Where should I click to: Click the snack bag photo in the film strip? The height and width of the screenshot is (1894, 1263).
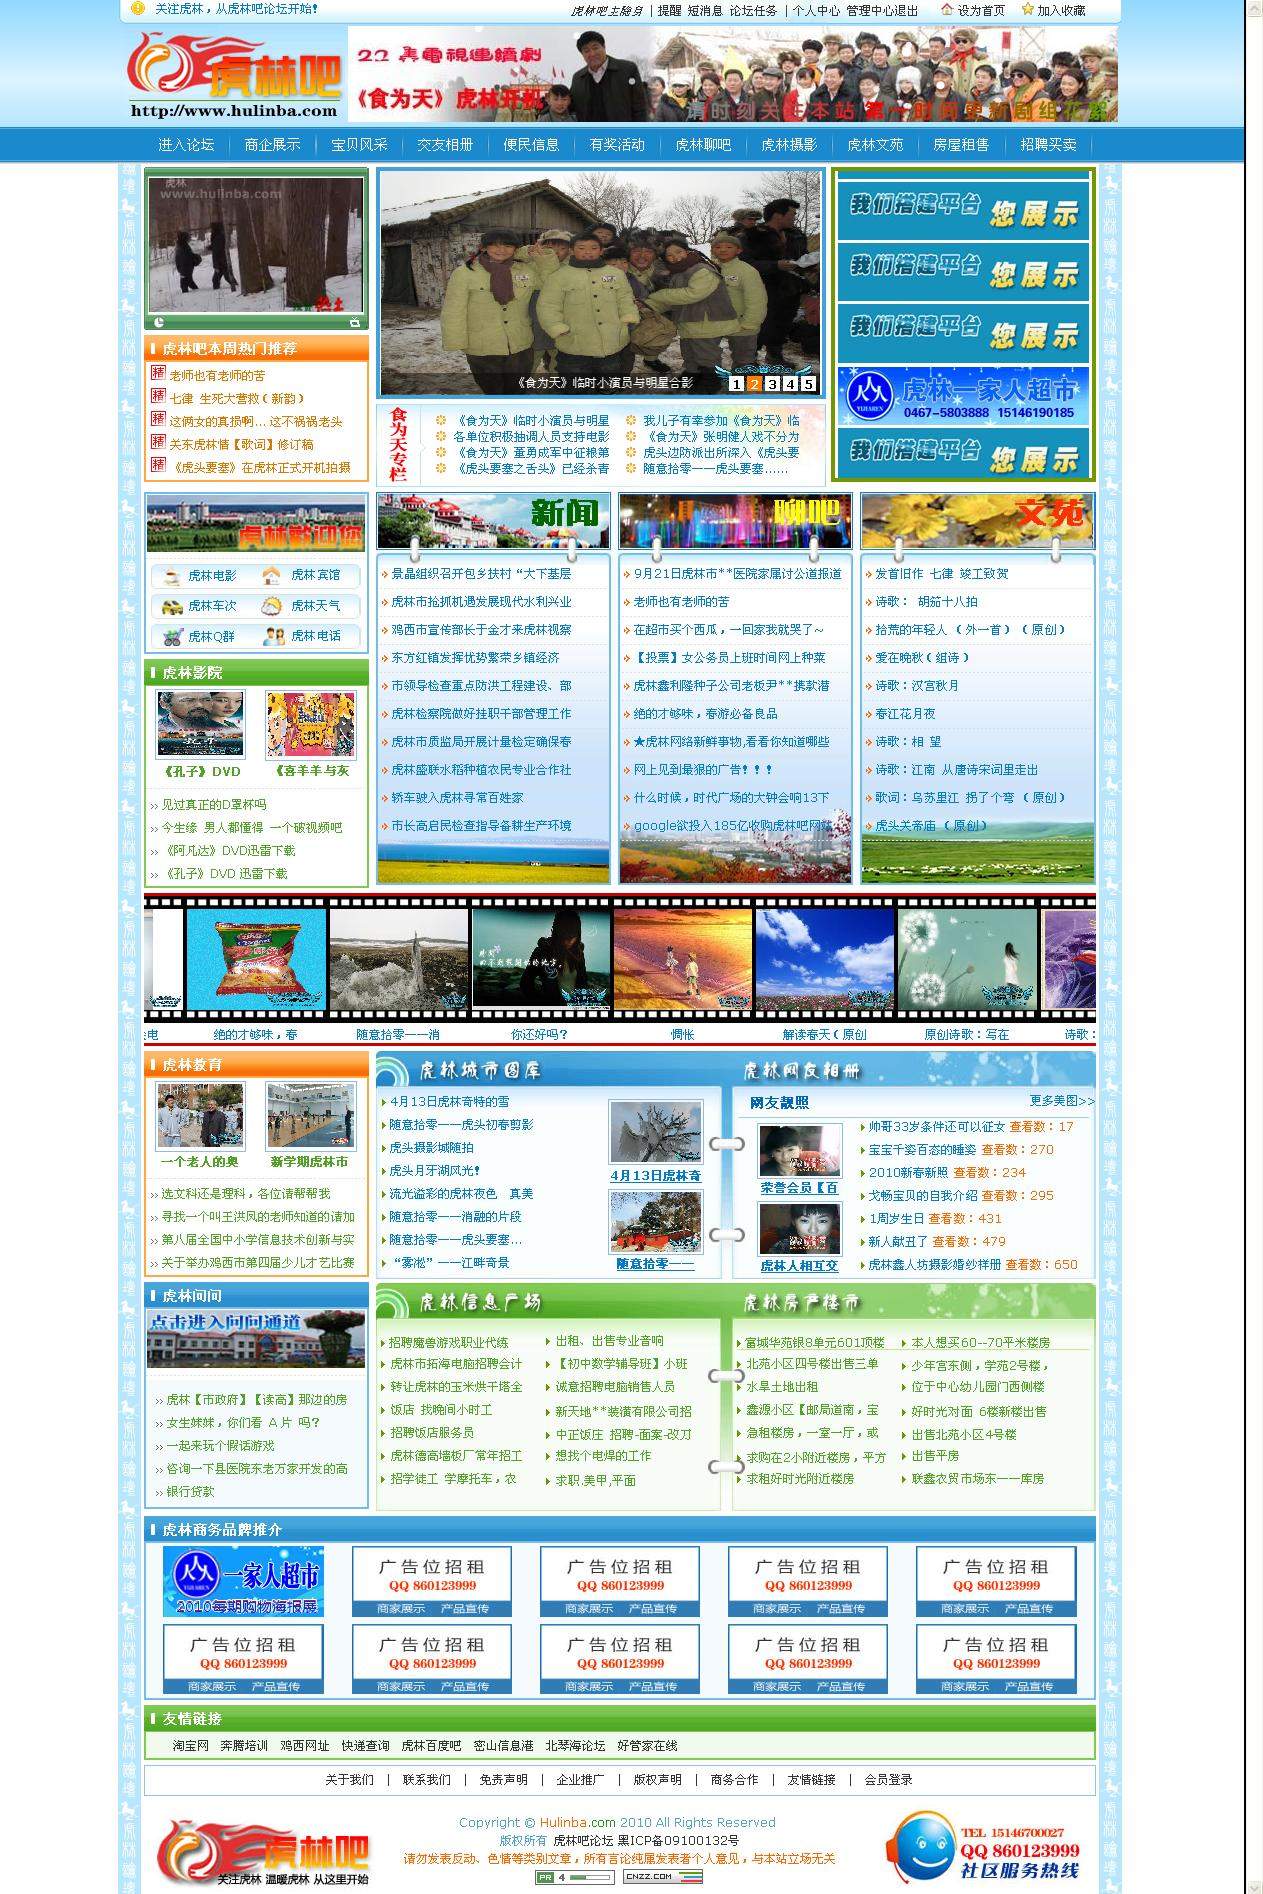[x=256, y=959]
